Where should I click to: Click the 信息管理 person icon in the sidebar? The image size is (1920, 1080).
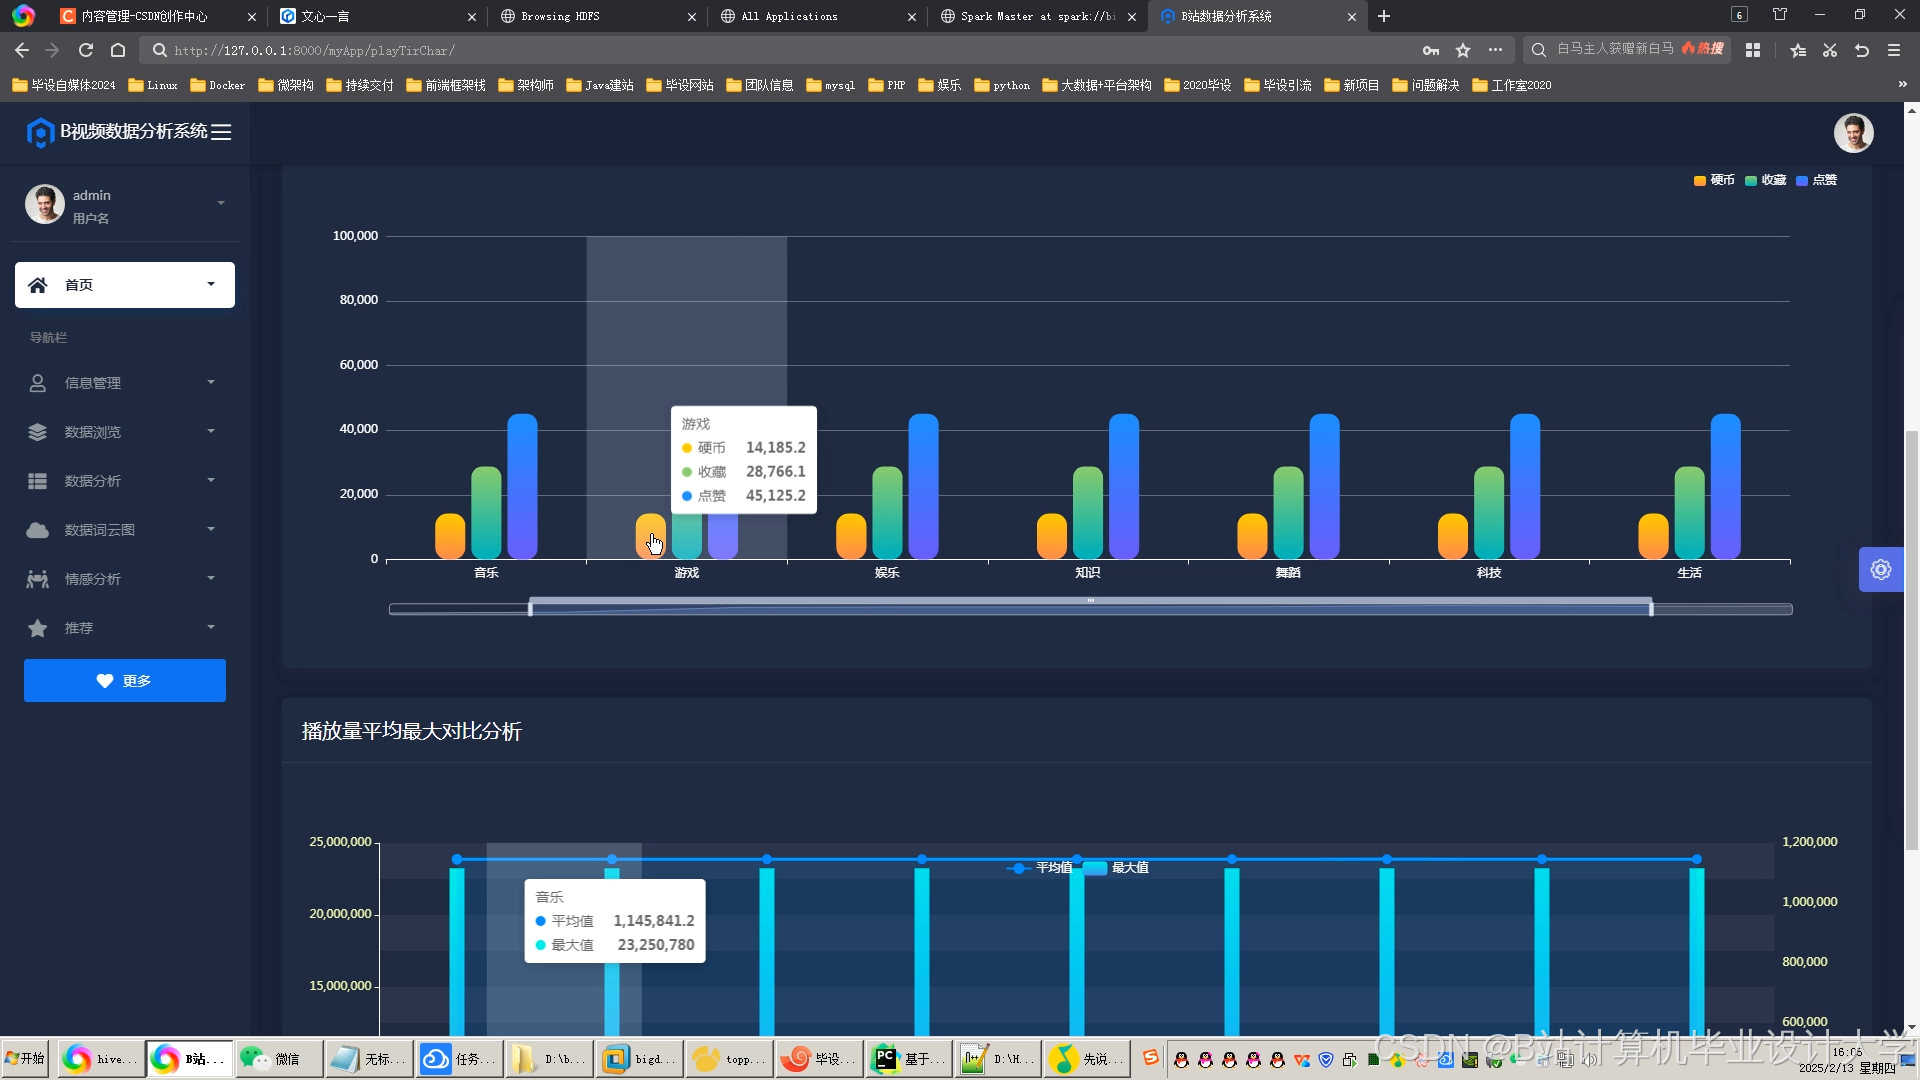point(38,383)
